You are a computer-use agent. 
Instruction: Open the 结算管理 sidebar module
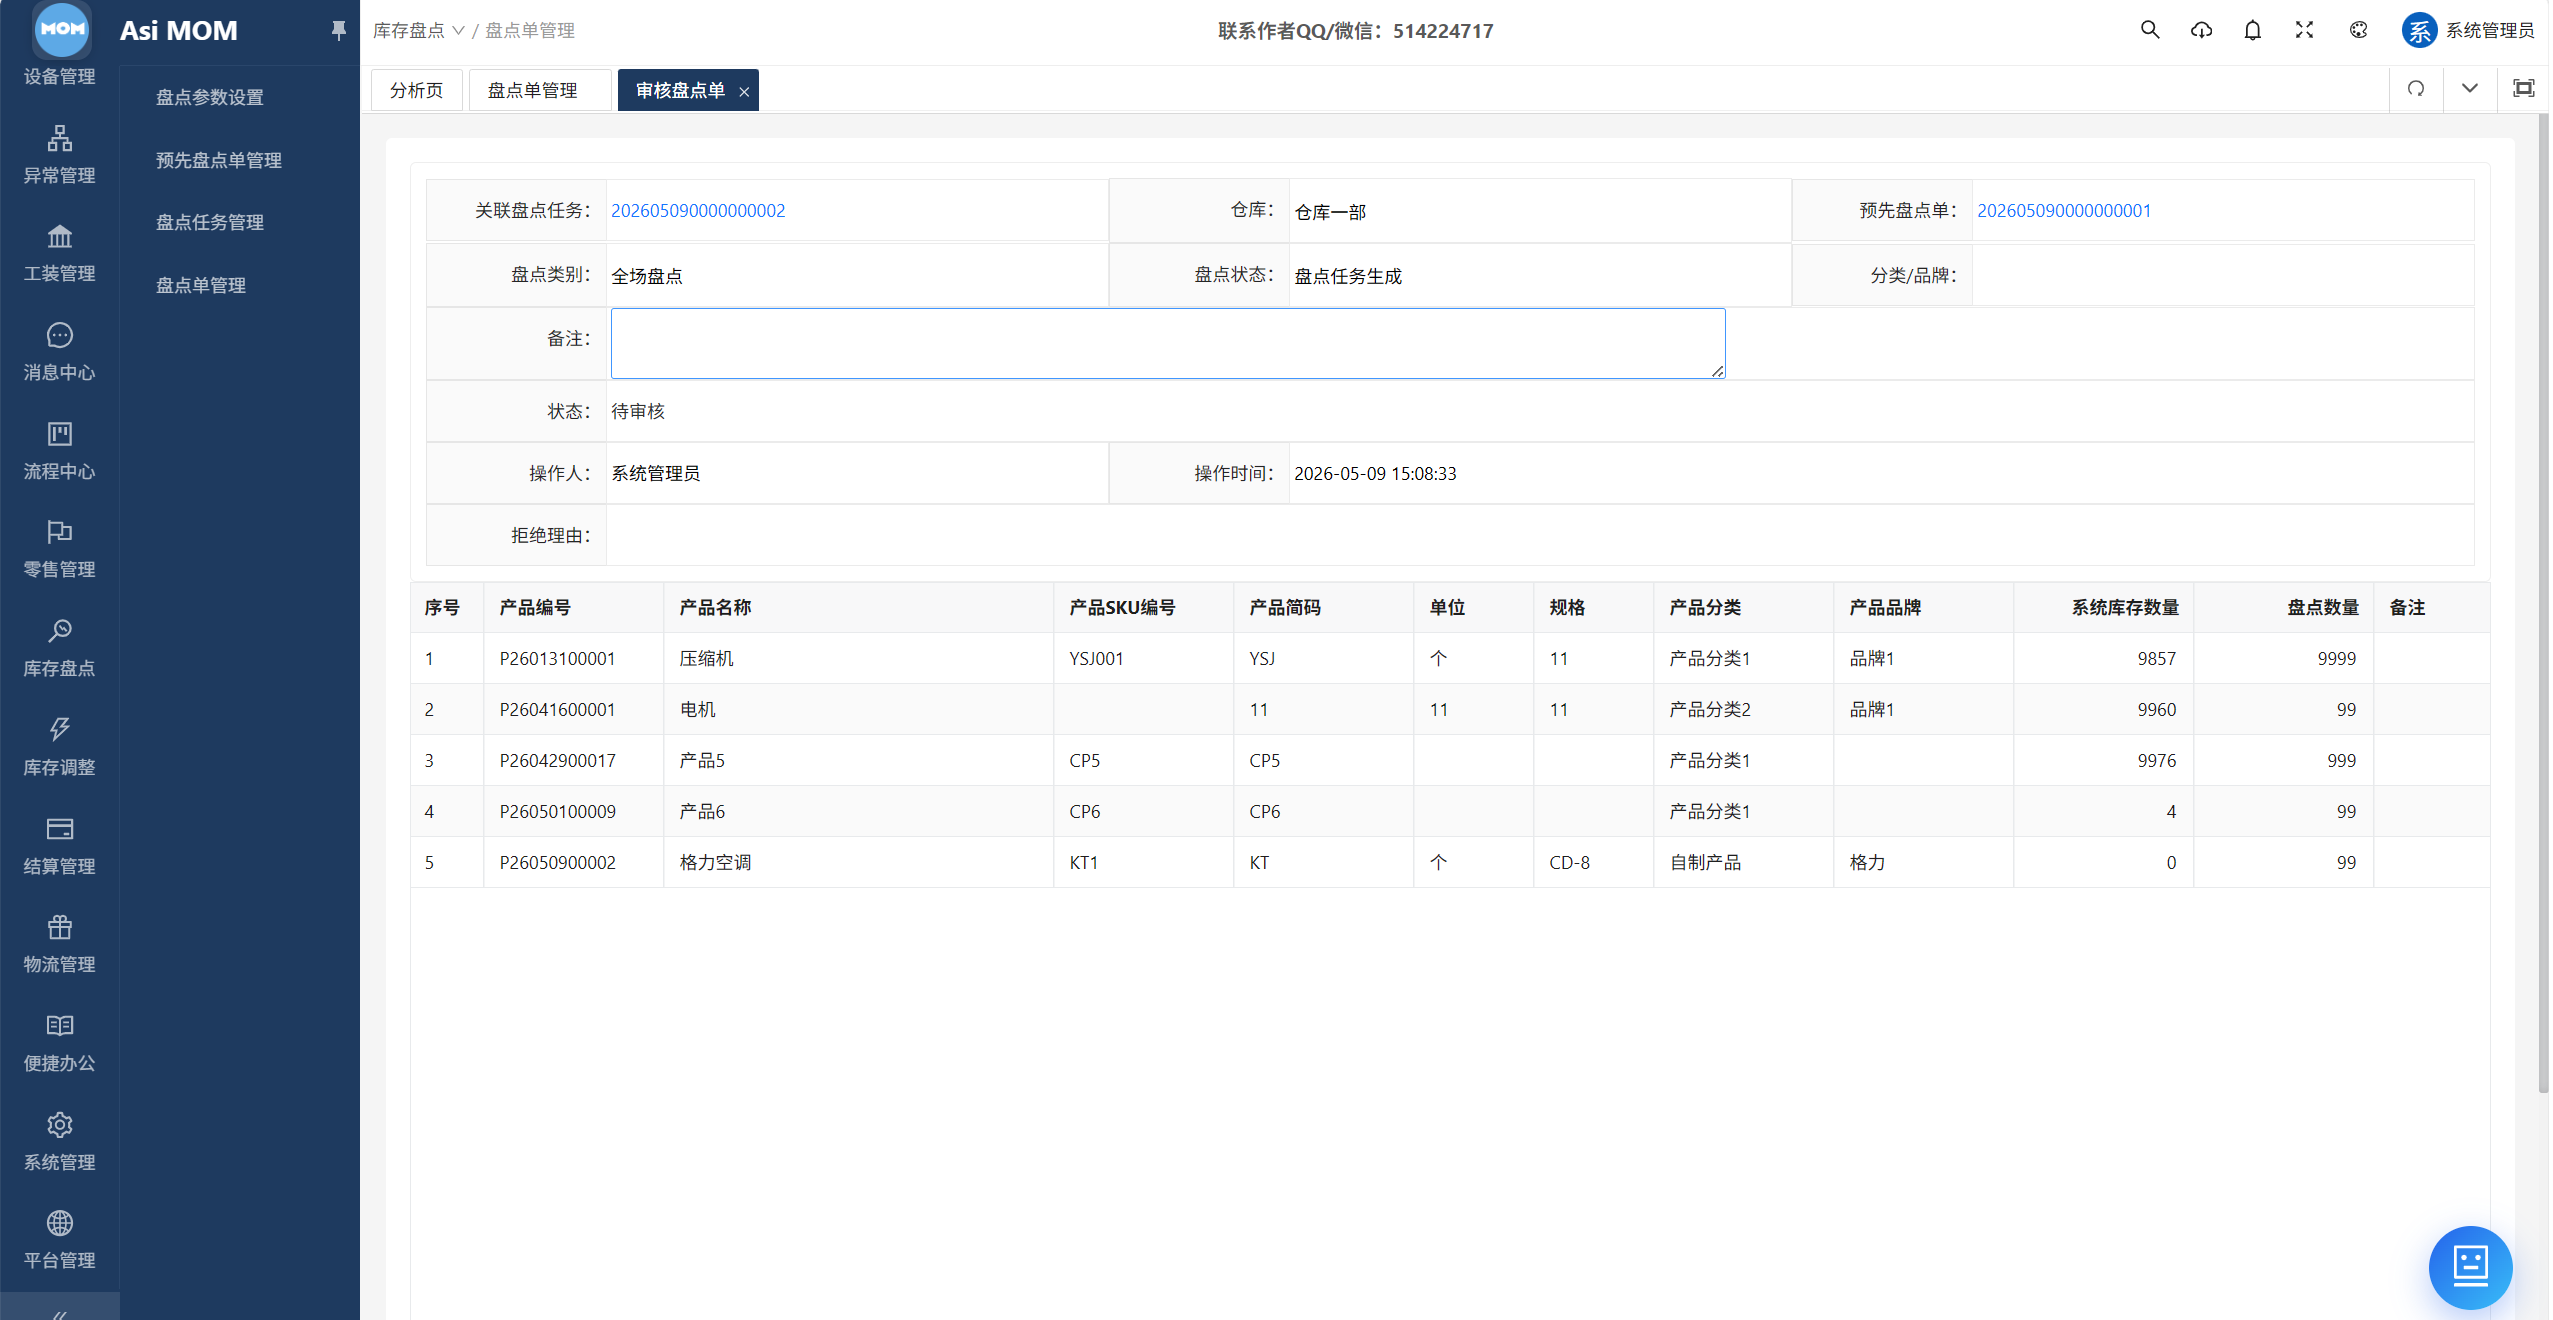pos(59,846)
